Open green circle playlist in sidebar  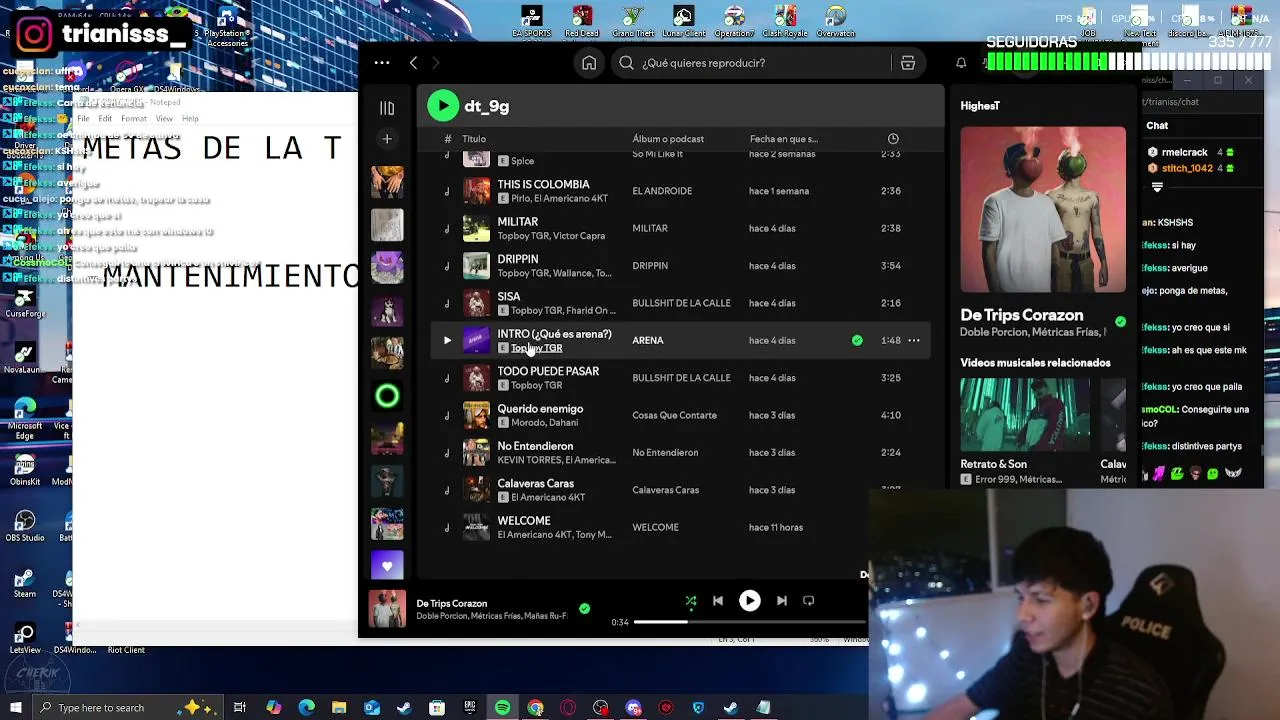[x=387, y=397]
